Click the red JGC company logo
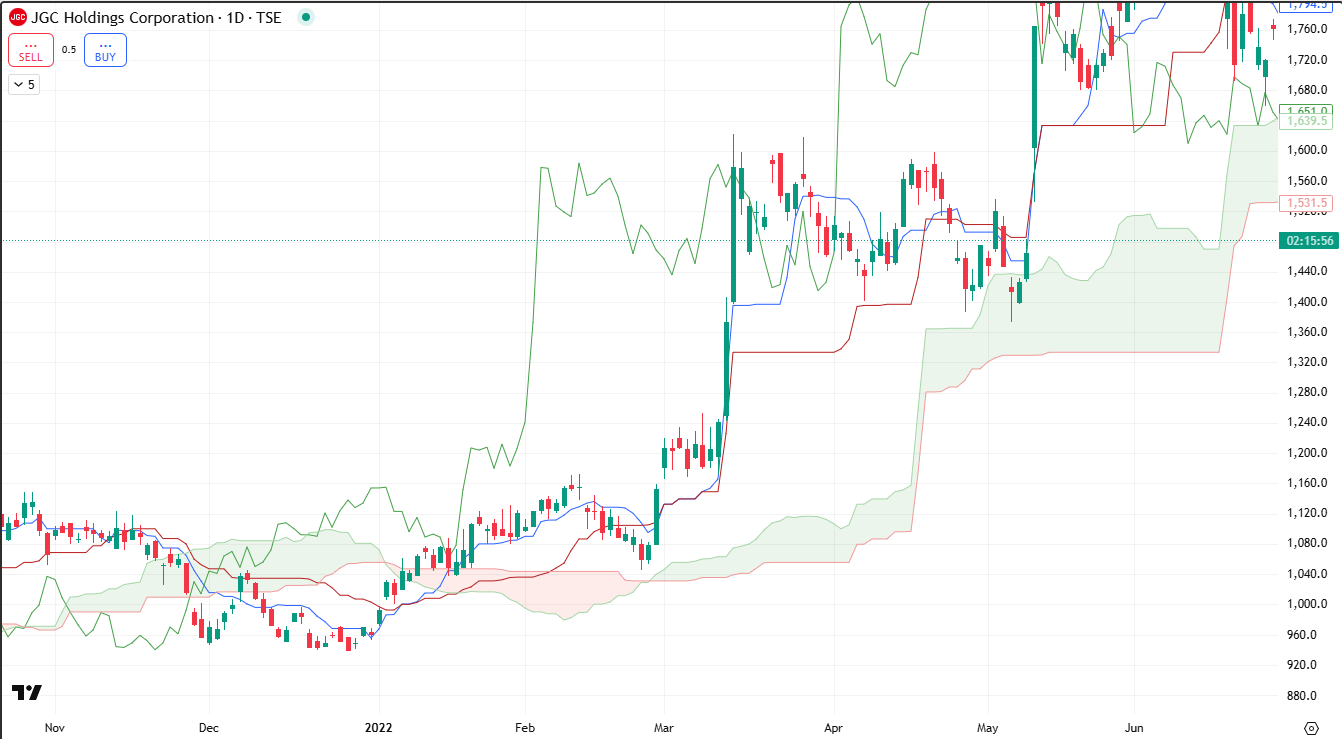This screenshot has height=739, width=1342. coord(18,17)
